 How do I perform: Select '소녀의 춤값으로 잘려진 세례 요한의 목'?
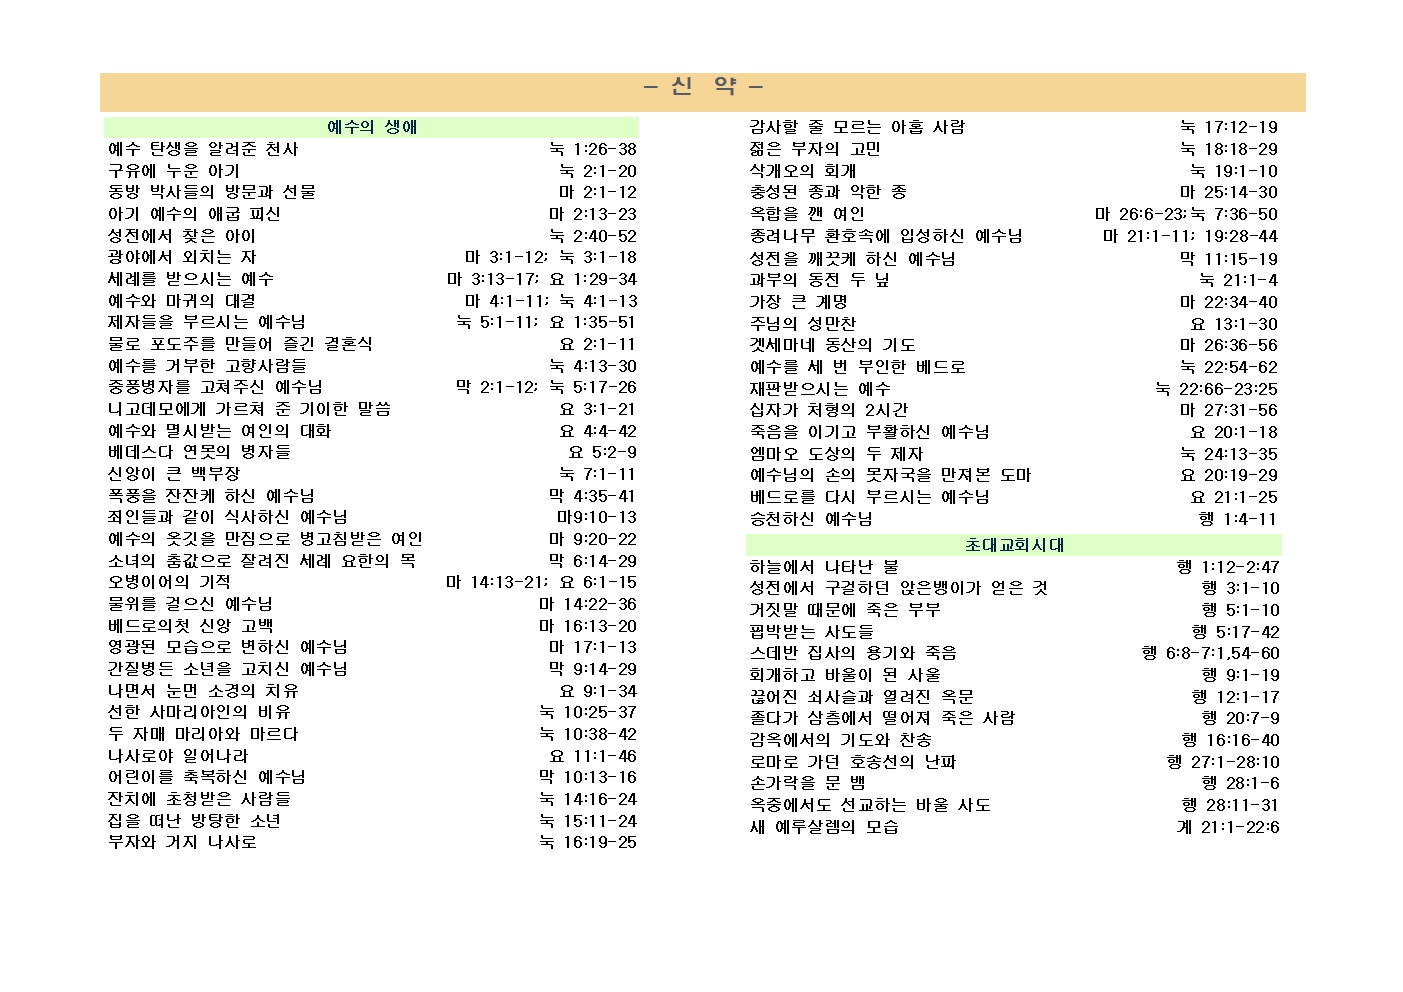coord(262,561)
